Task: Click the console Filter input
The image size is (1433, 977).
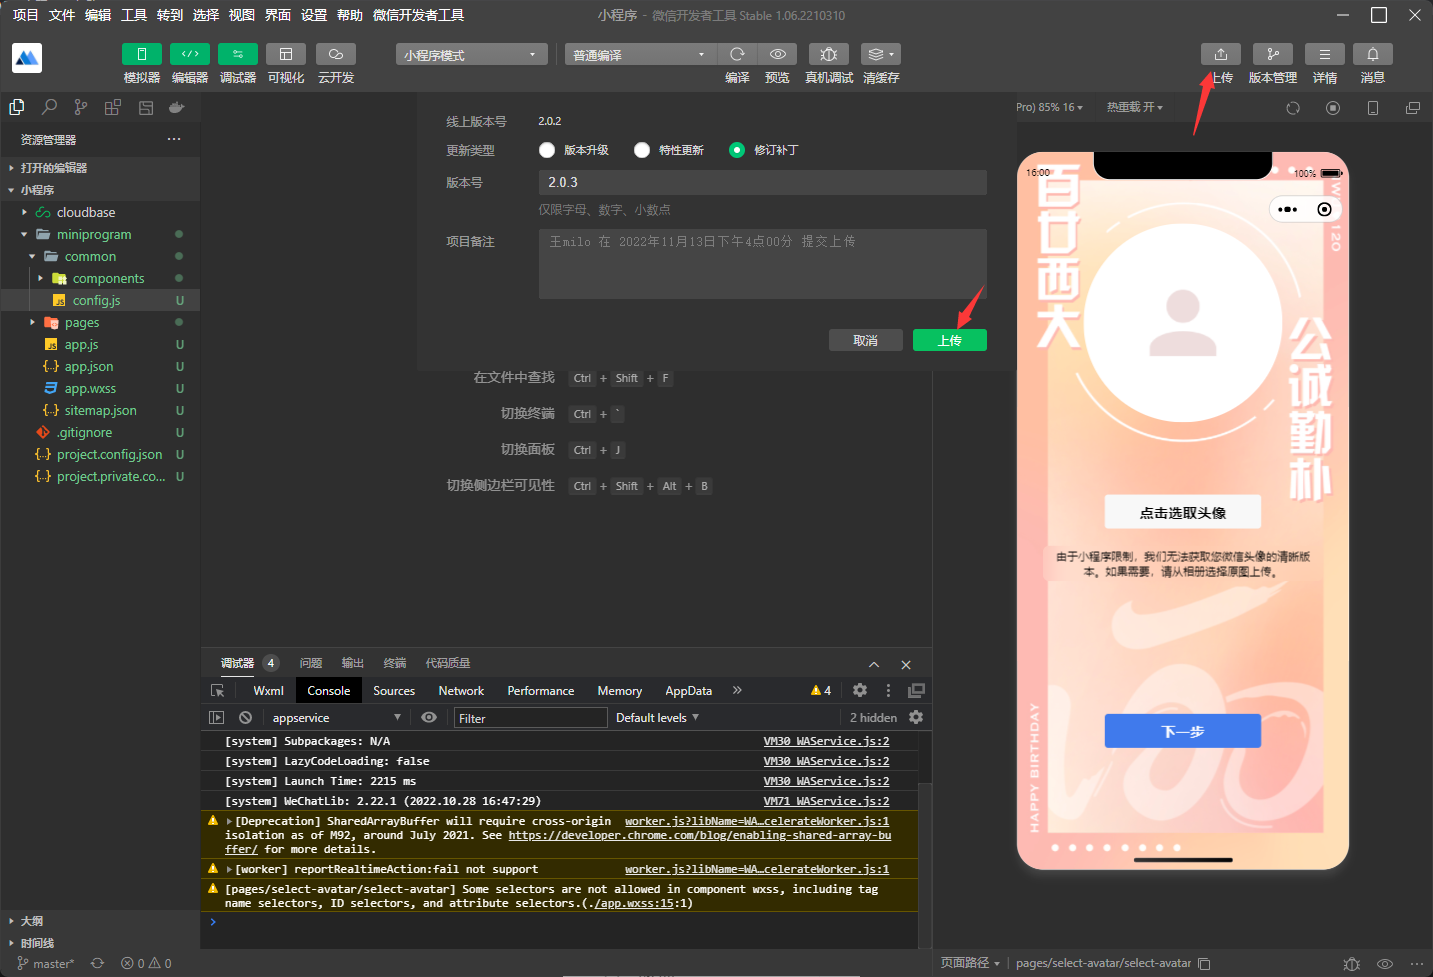Action: point(530,718)
